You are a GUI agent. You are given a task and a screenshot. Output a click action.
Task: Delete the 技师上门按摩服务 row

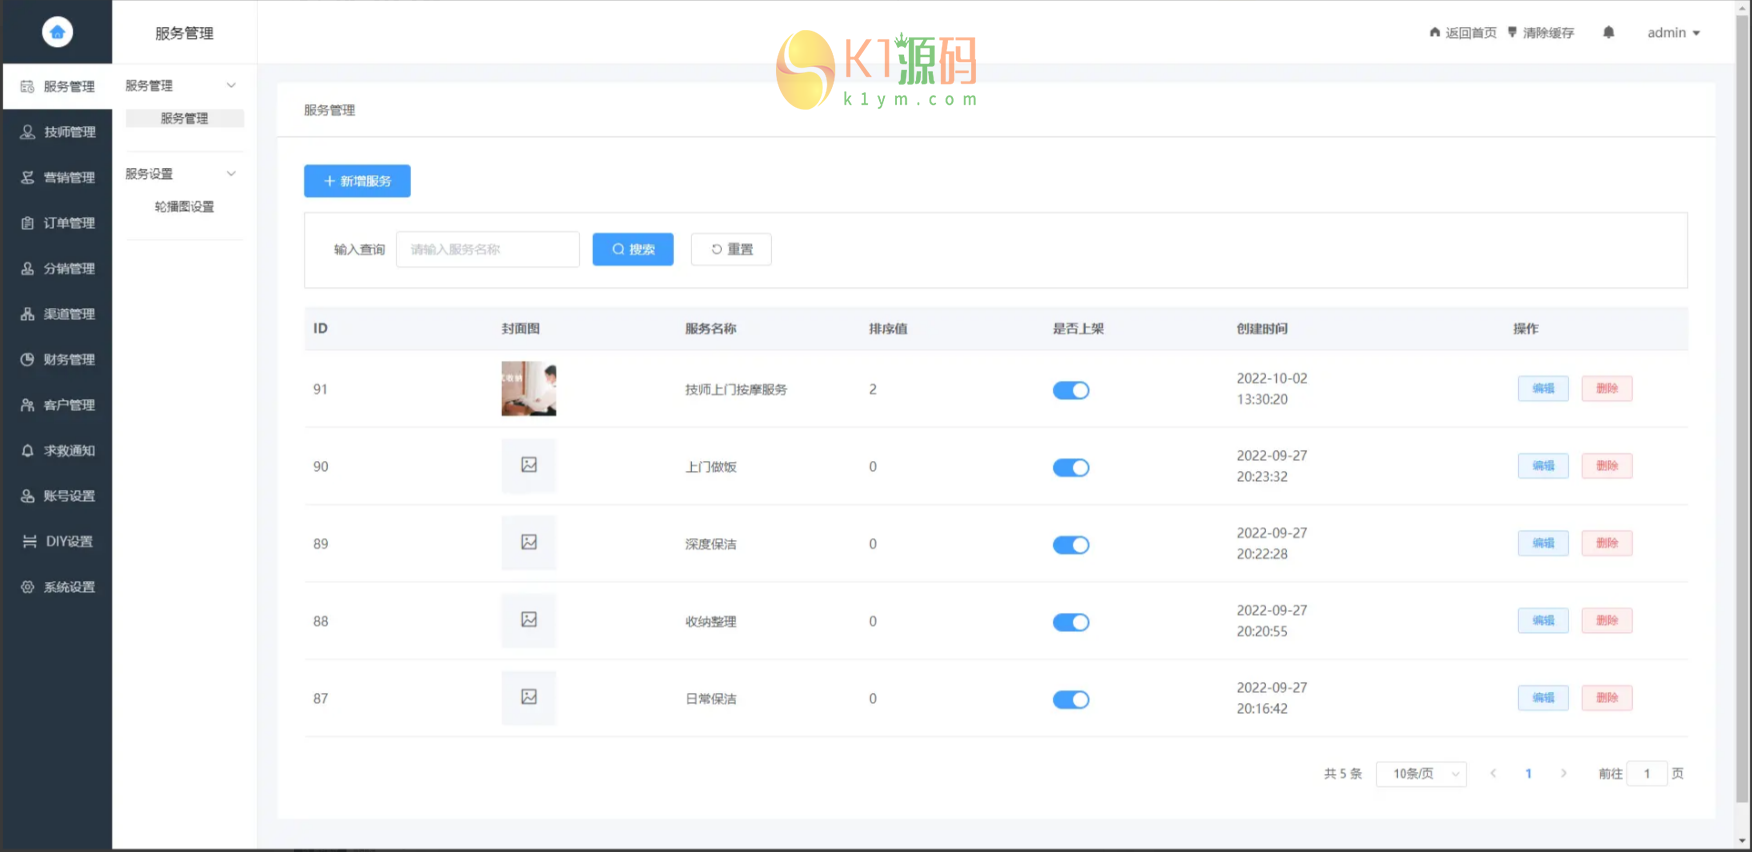[x=1607, y=389]
